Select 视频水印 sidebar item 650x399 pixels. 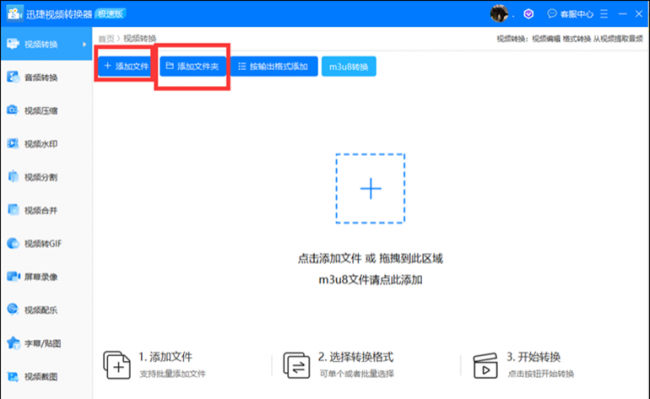(x=46, y=144)
